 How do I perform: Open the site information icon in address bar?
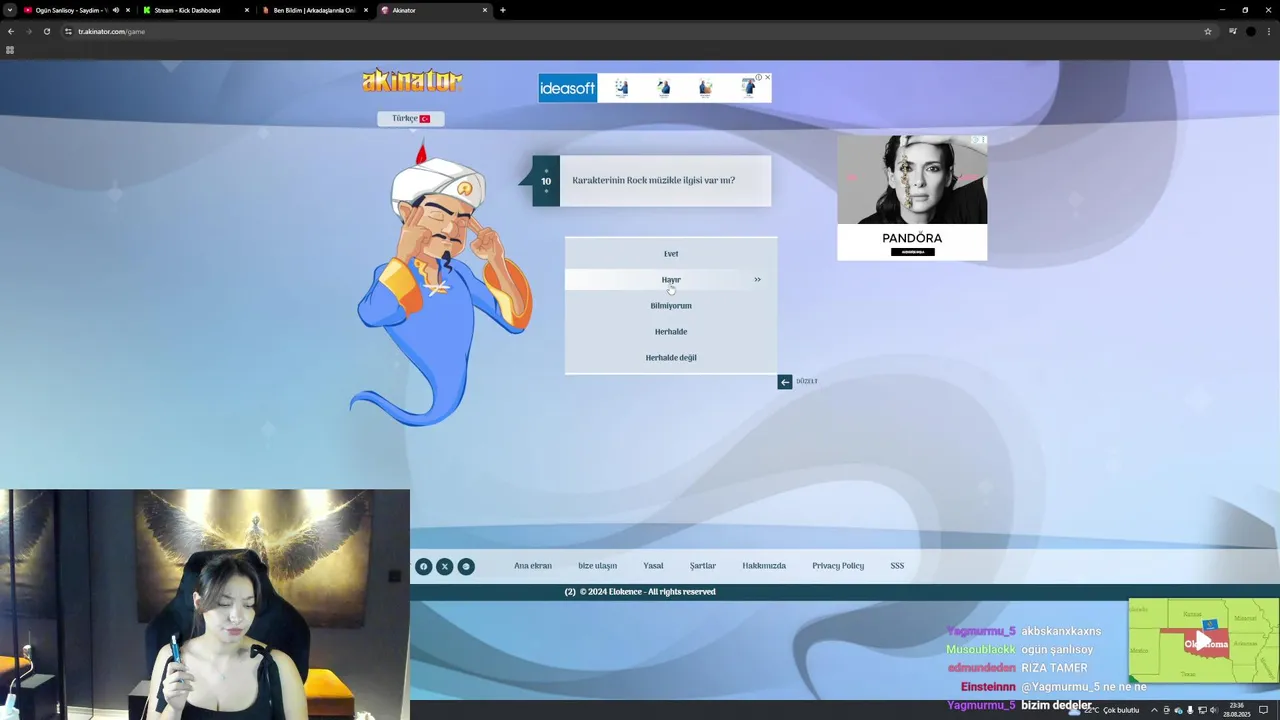click(69, 31)
